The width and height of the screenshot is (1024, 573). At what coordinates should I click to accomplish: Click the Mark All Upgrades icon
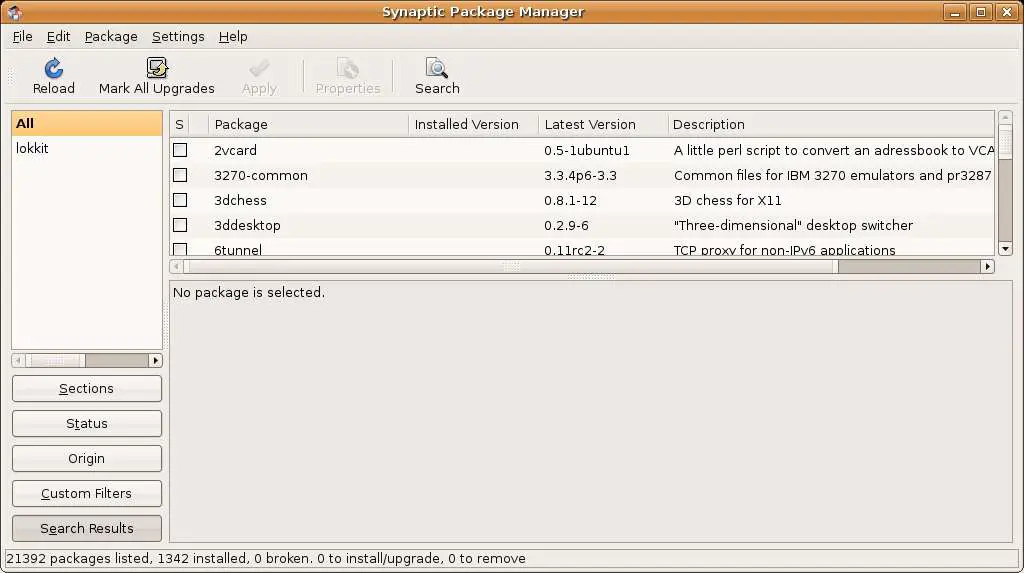(x=157, y=69)
